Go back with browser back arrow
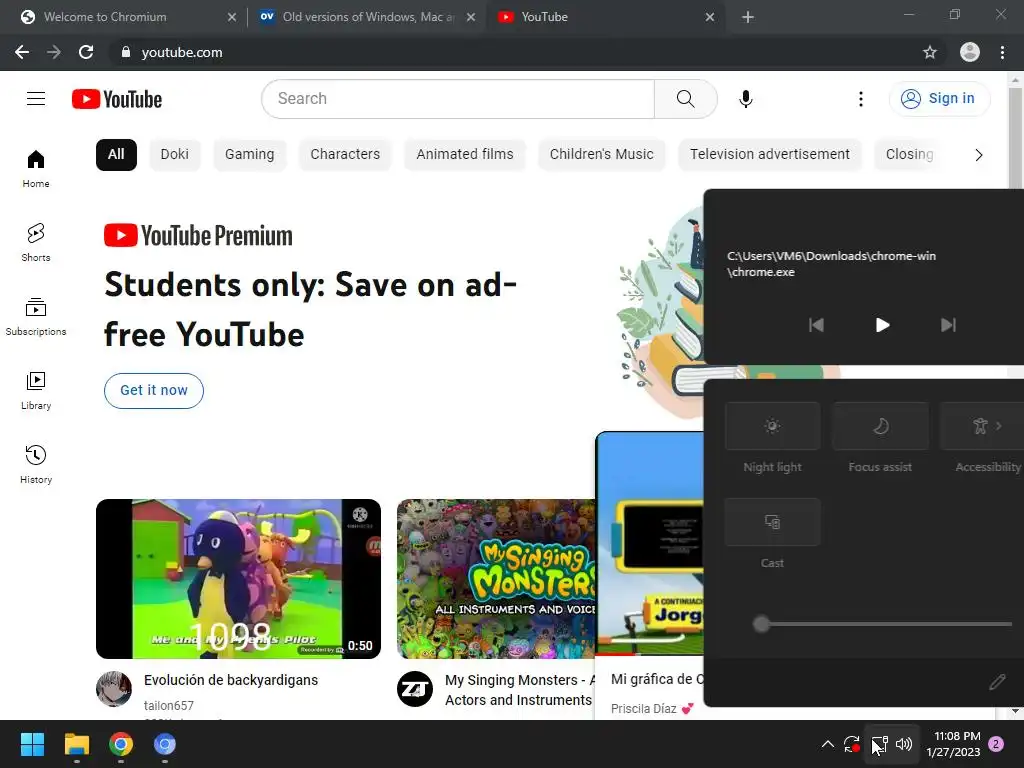This screenshot has width=1024, height=768. [x=22, y=52]
